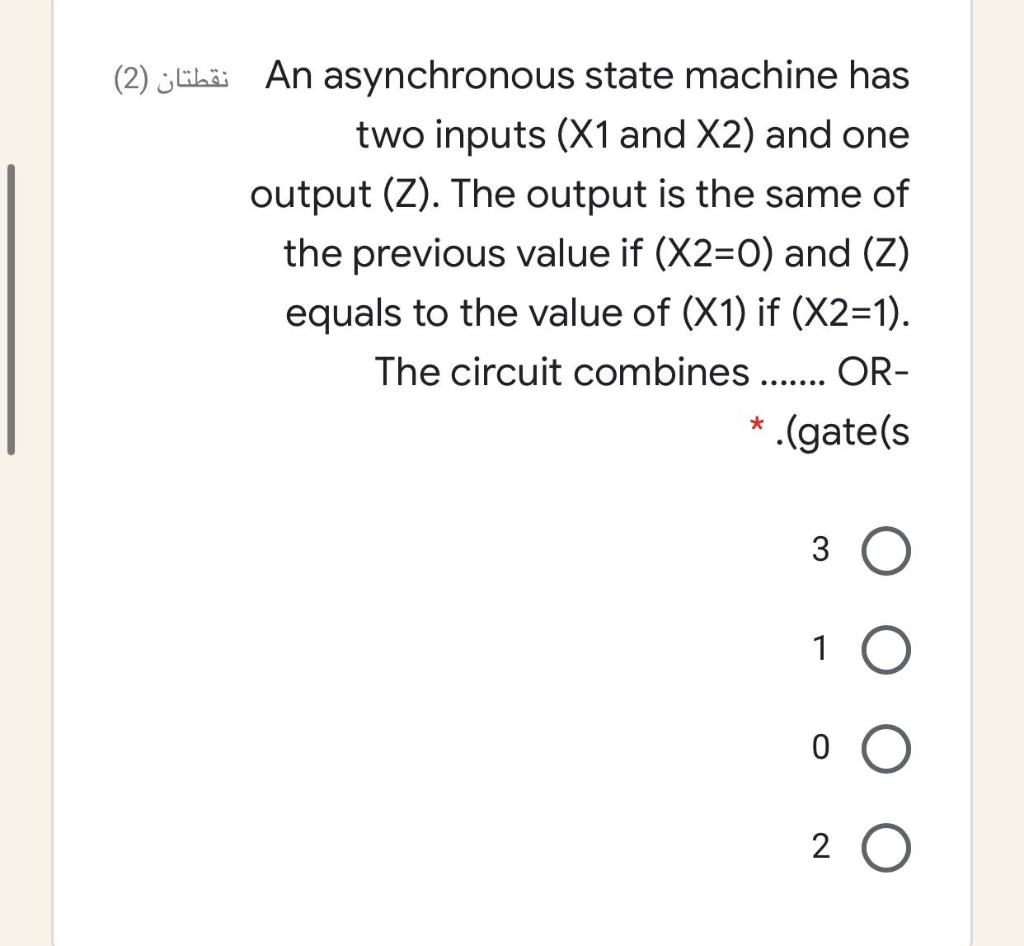
Task: Click the answer label 1
Action: [x=820, y=648]
